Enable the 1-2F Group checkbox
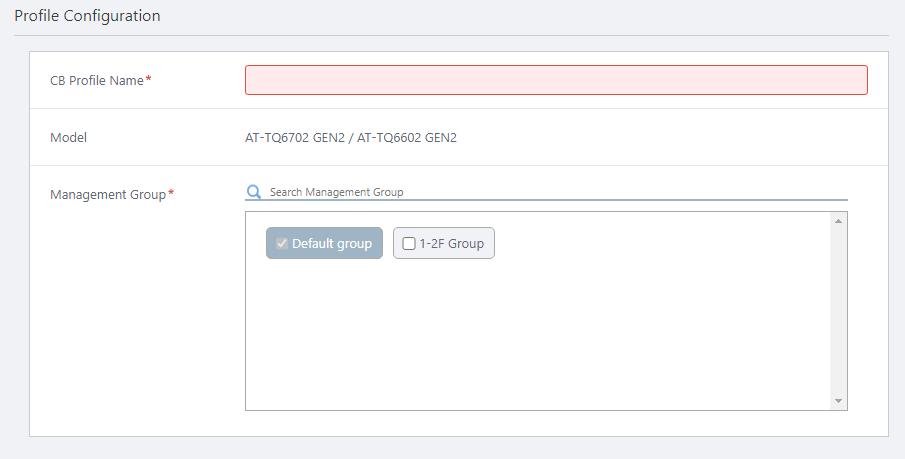 click(x=409, y=243)
